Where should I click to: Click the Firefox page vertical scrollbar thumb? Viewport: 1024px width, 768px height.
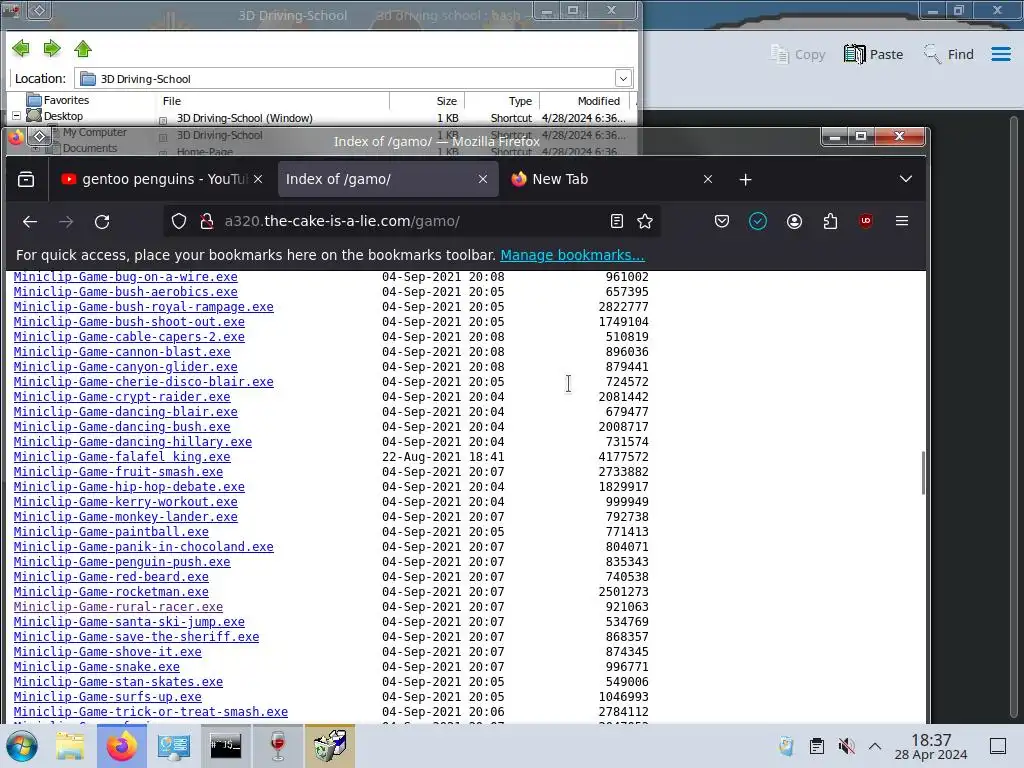point(923,473)
